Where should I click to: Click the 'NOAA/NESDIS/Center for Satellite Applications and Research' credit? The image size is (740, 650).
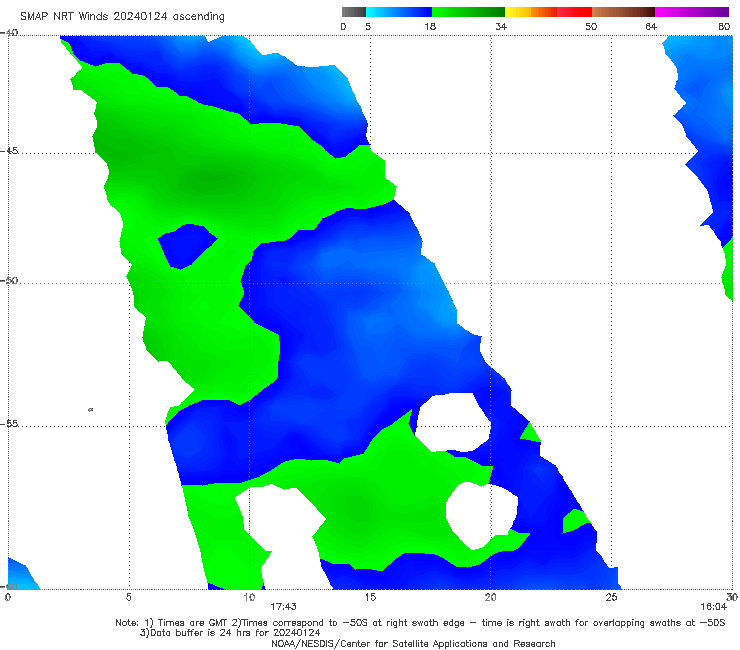[x=413, y=643]
